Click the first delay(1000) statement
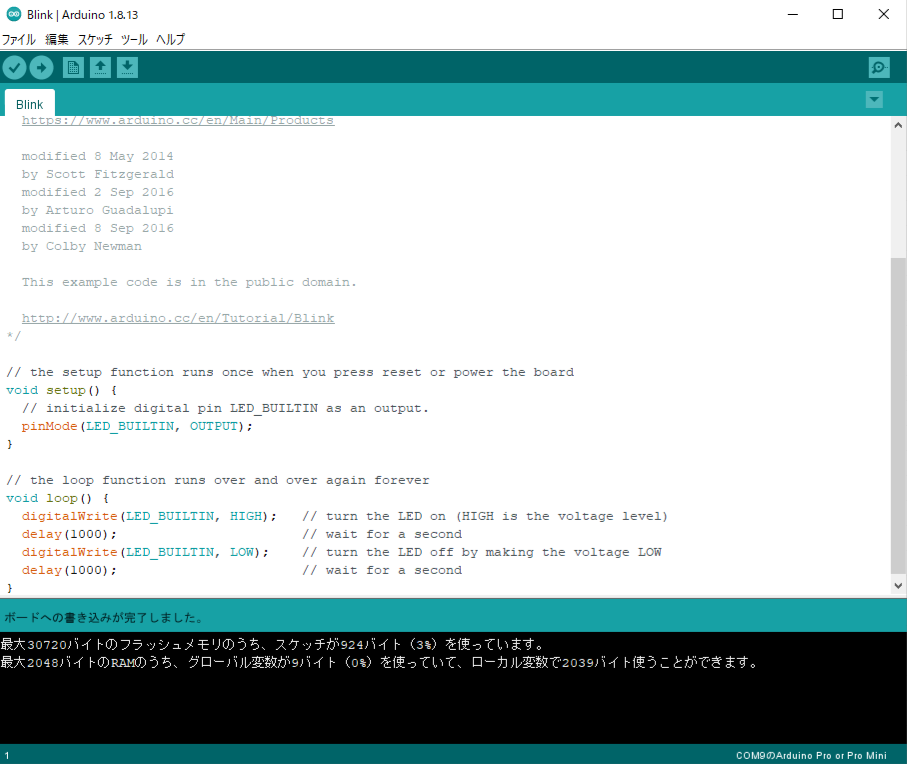This screenshot has width=907, height=764. (x=69, y=534)
